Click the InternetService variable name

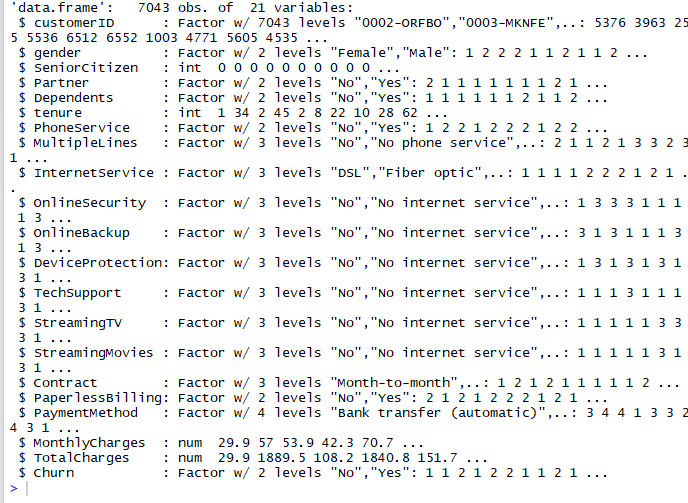(93, 173)
